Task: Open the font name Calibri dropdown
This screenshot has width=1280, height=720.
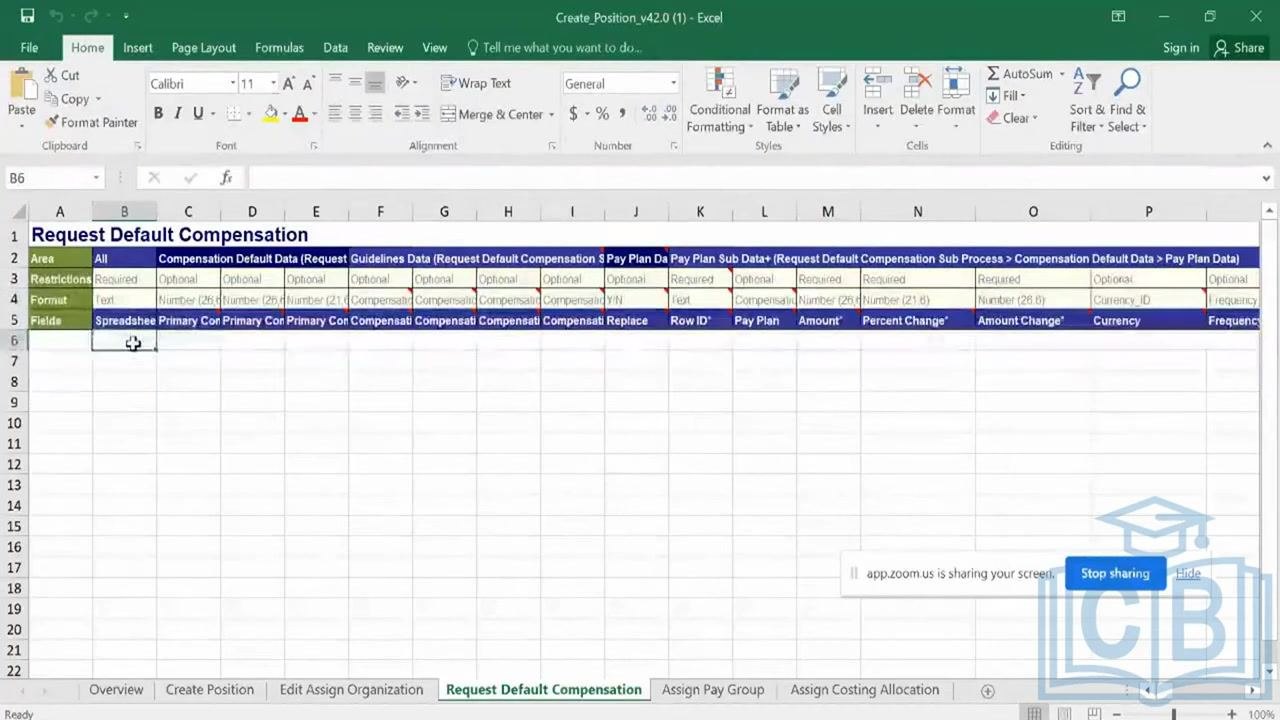Action: [233, 84]
